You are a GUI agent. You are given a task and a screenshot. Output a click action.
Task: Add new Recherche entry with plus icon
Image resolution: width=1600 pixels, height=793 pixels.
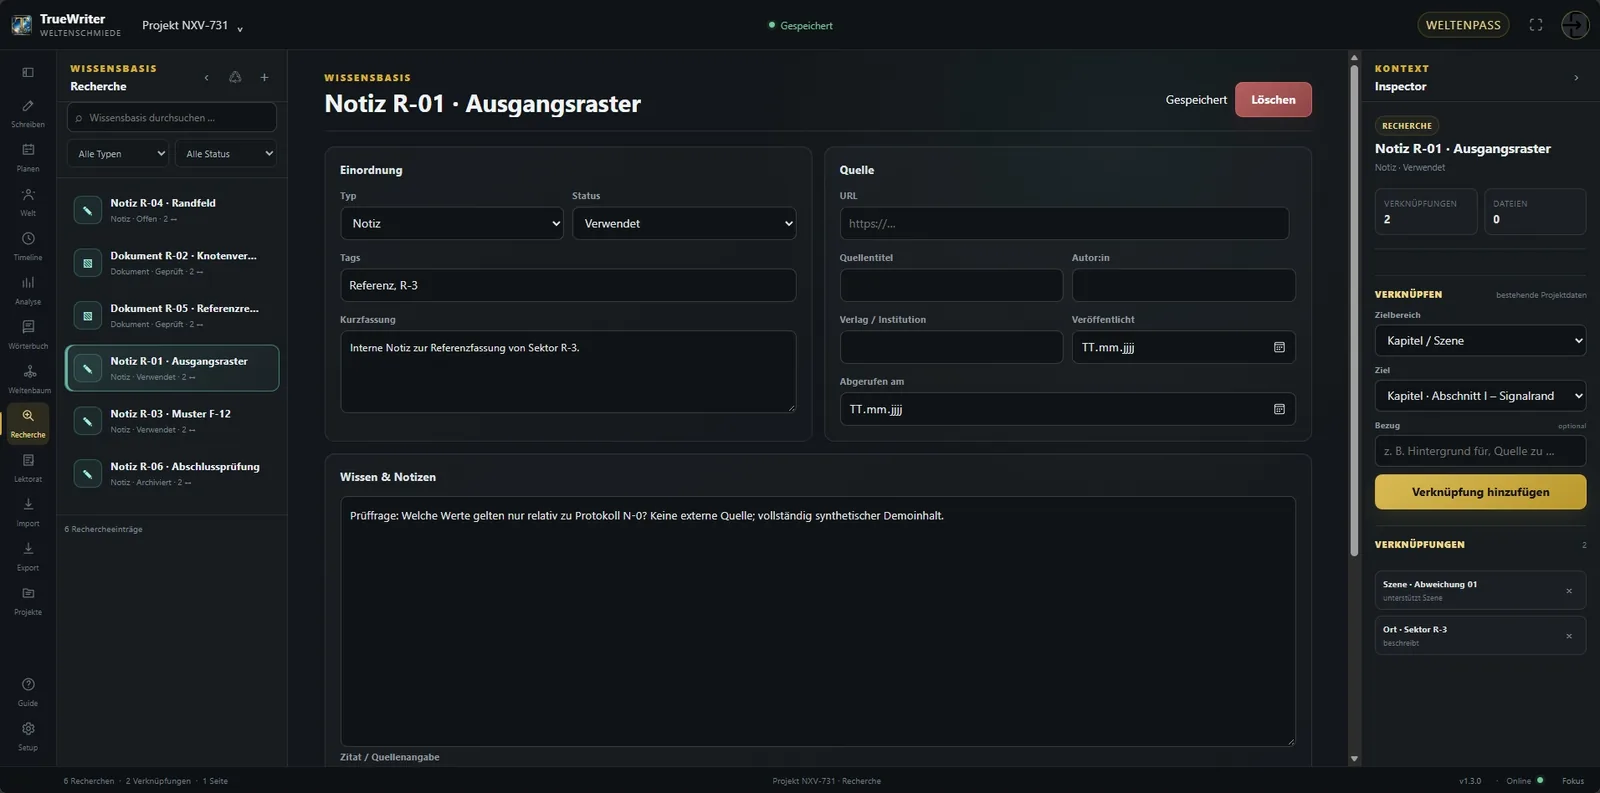[264, 77]
